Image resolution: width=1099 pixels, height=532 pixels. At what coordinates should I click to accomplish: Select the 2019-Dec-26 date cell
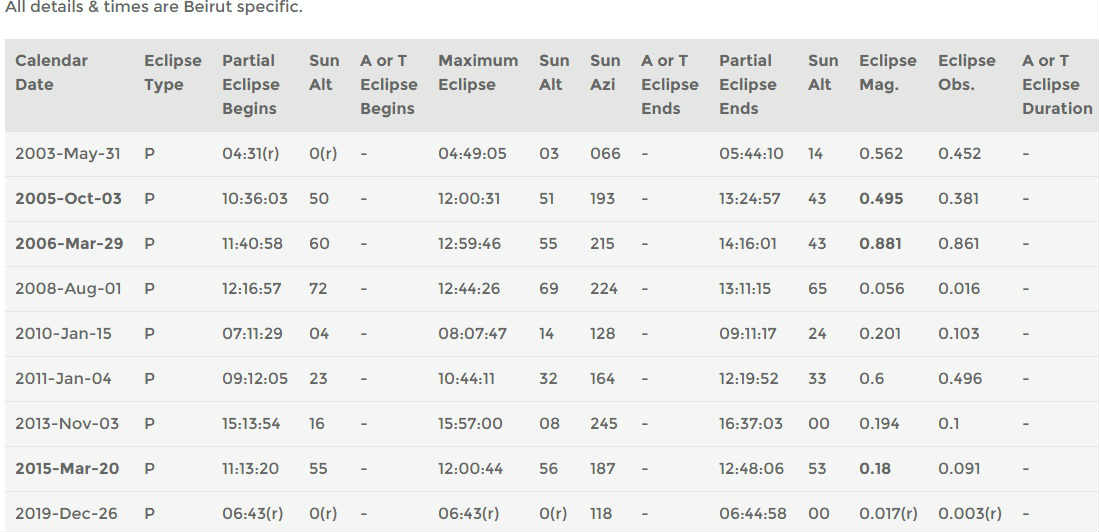66,513
